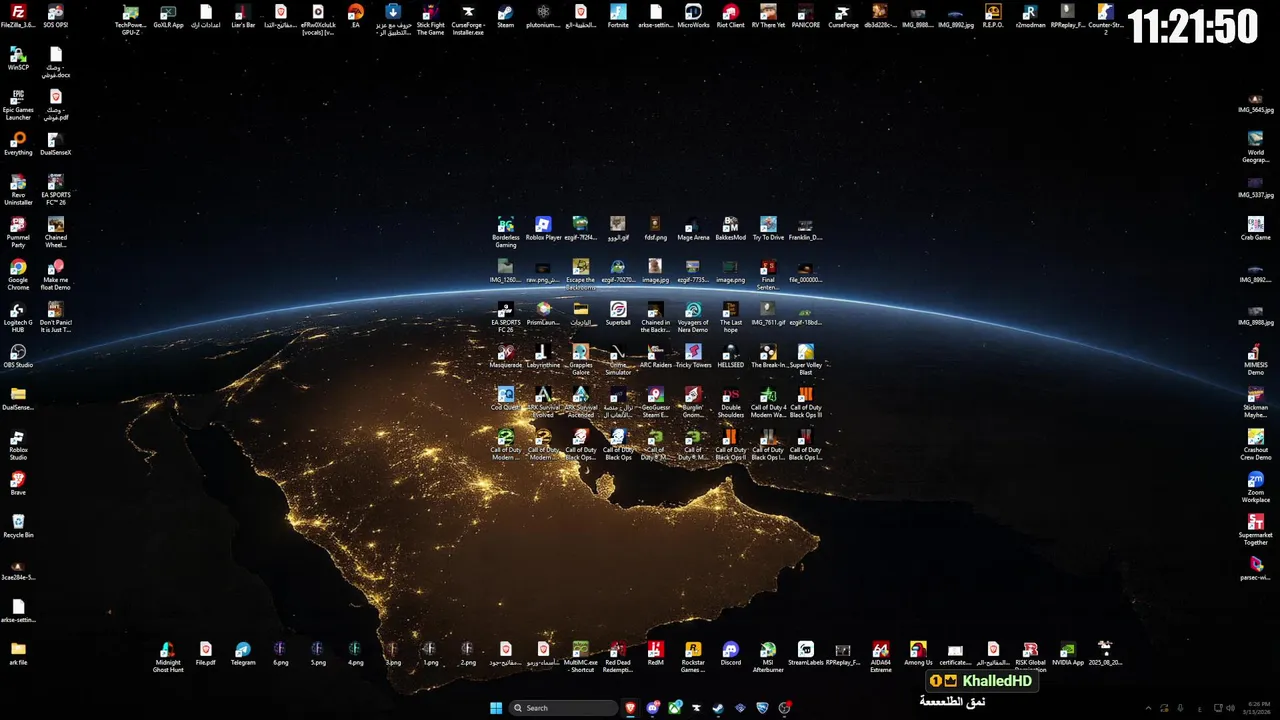Select the BakkesMod desktop icon

(731, 229)
